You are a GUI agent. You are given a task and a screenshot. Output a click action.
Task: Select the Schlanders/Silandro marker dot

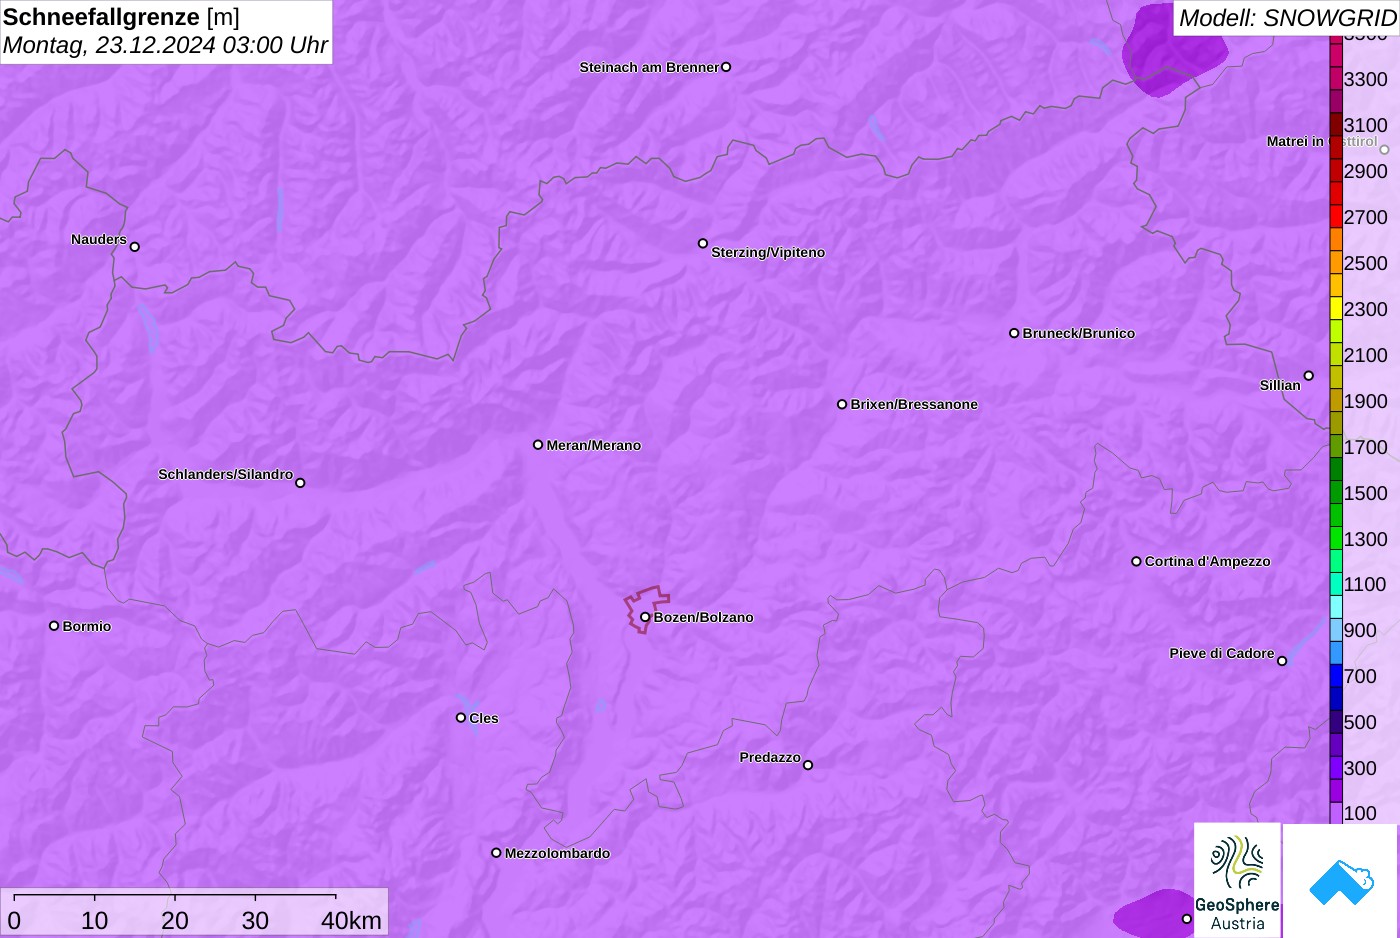300,483
